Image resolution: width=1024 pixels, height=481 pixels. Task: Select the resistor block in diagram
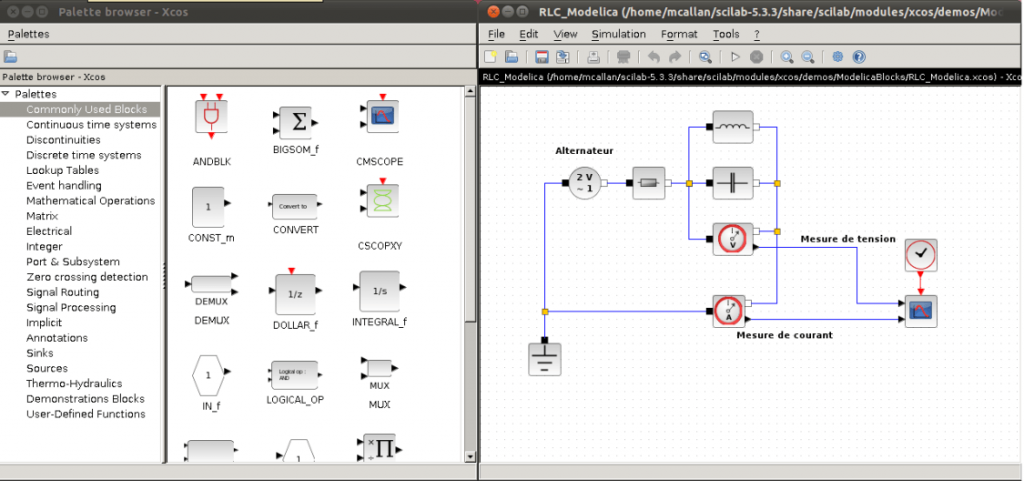(649, 183)
